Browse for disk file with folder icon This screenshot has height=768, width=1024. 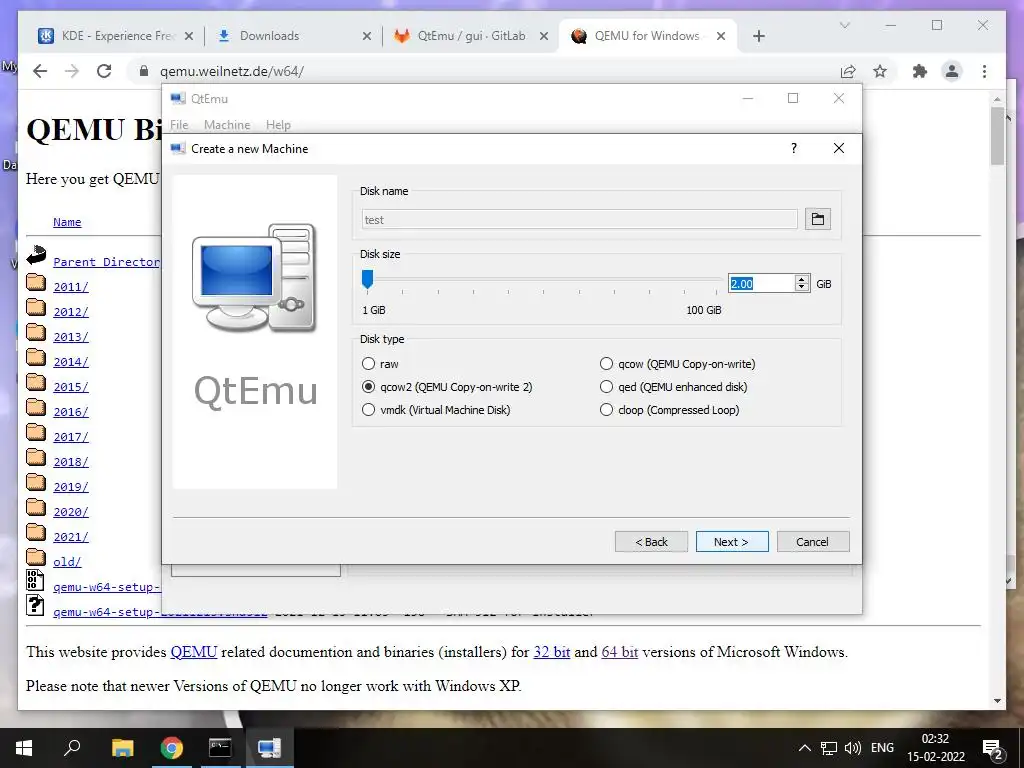(817, 219)
